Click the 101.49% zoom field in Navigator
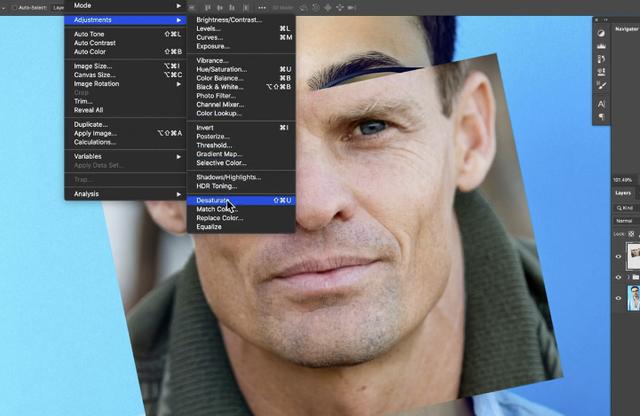Viewport: 640px width, 416px height. click(x=622, y=180)
